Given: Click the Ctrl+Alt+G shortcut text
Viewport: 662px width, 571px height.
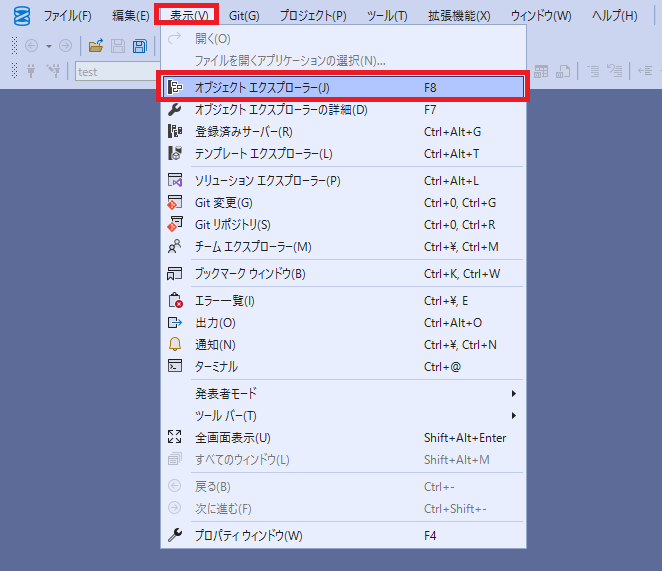Looking at the screenshot, I should (x=452, y=132).
